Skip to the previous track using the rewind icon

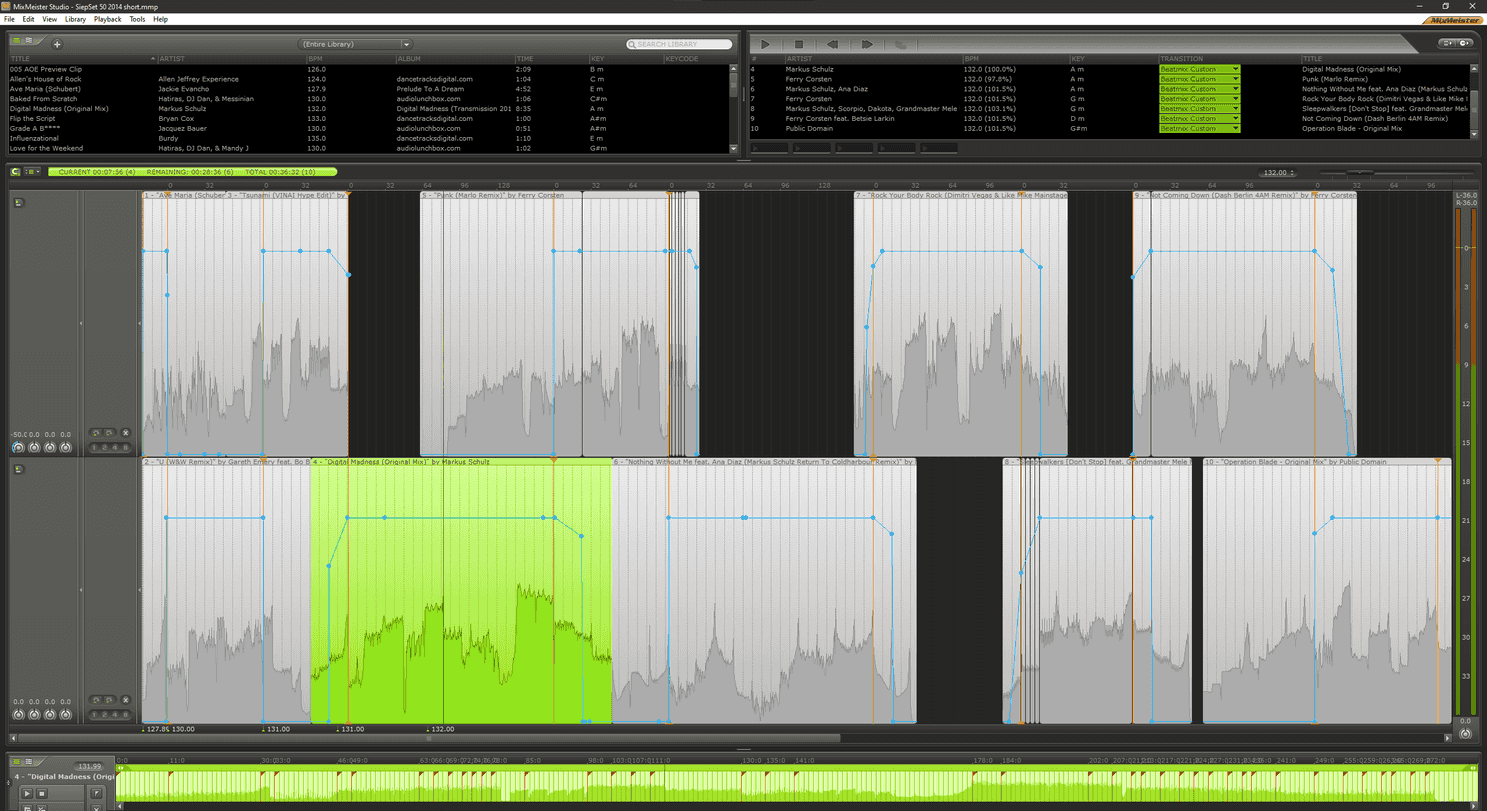832,44
